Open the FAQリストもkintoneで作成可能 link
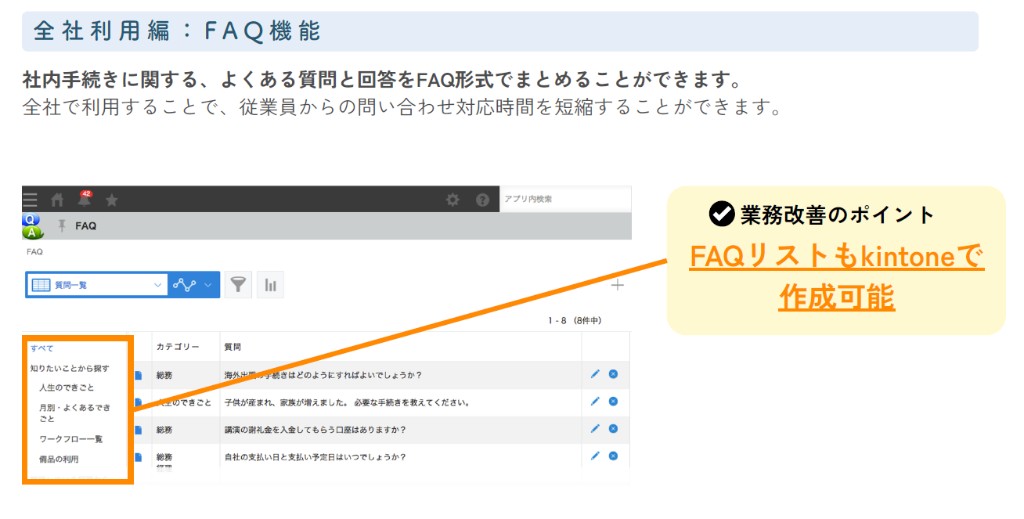This screenshot has height=519, width=1024. pyautogui.click(x=837, y=277)
